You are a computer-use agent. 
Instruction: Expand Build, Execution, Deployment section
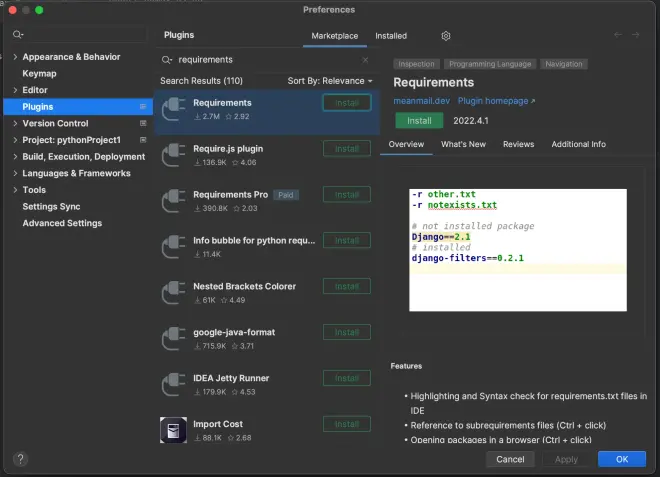coord(15,157)
